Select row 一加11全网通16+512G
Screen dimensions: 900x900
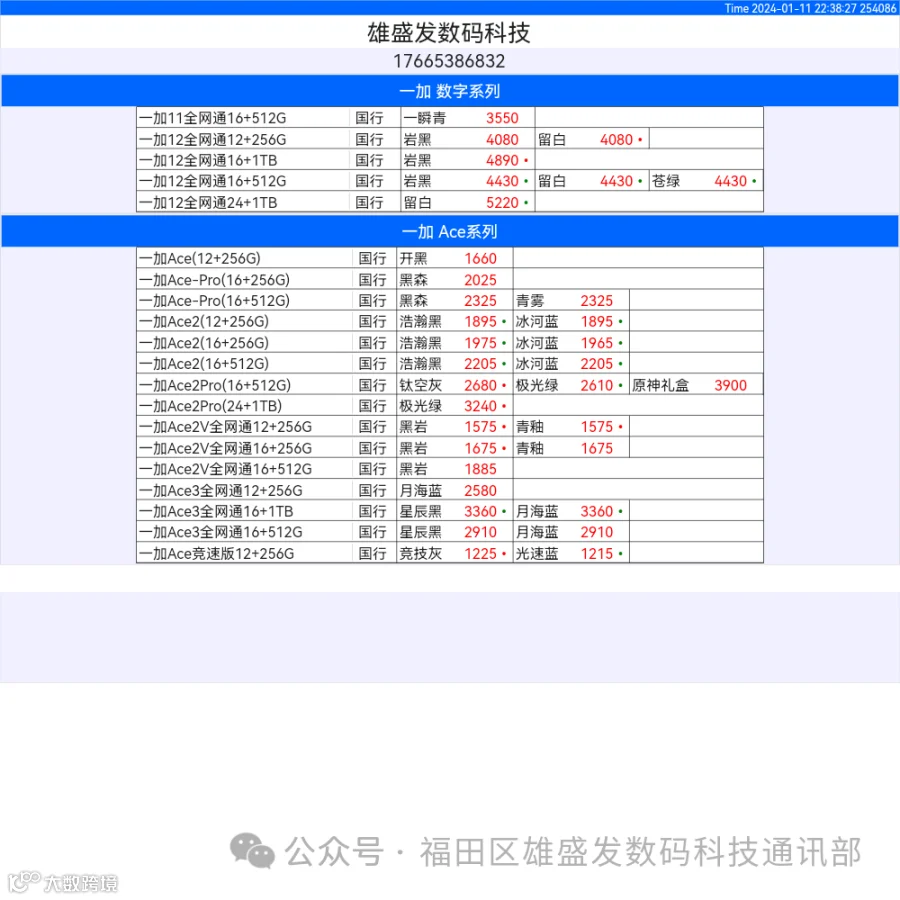pyautogui.click(x=450, y=118)
